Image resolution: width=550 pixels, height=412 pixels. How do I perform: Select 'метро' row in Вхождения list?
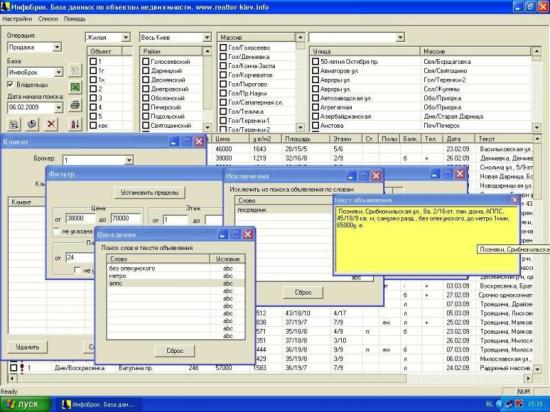tap(175, 276)
